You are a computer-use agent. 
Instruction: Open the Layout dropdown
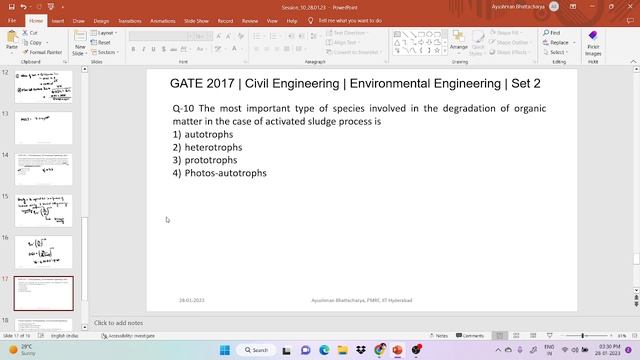click(104, 33)
